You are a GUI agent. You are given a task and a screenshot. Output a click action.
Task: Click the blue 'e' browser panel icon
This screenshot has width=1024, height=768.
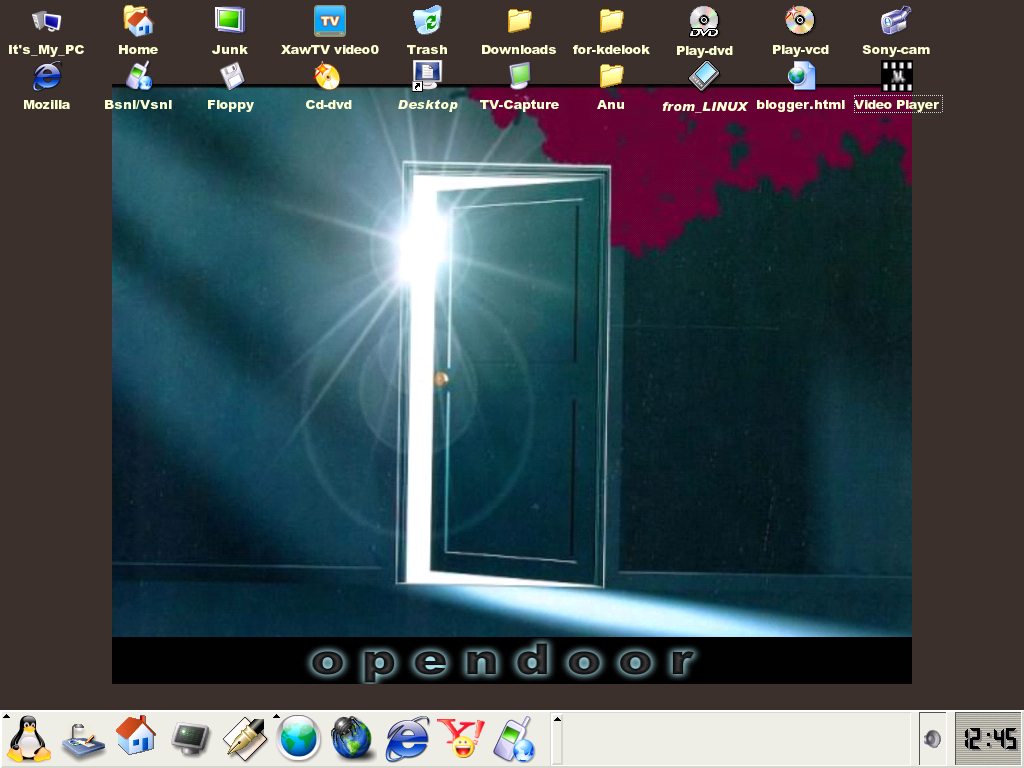pyautogui.click(x=408, y=739)
